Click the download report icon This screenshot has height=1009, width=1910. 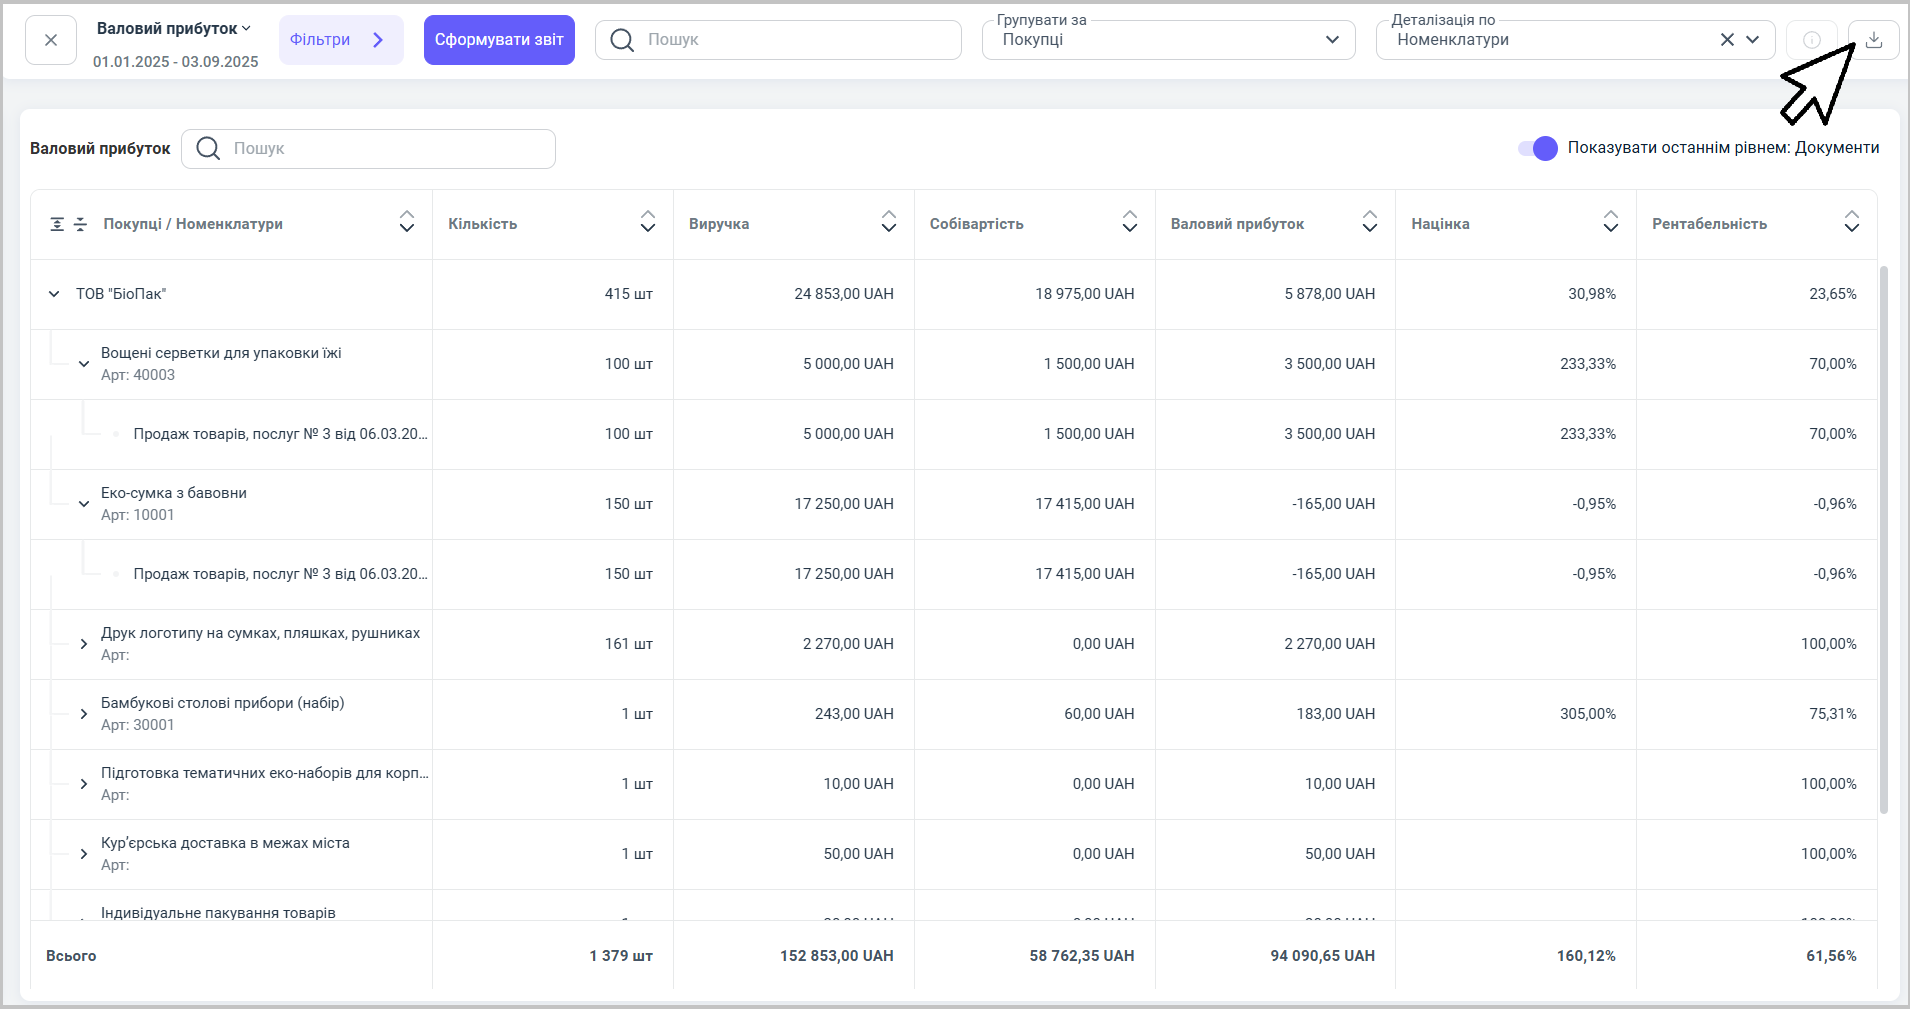(1873, 40)
